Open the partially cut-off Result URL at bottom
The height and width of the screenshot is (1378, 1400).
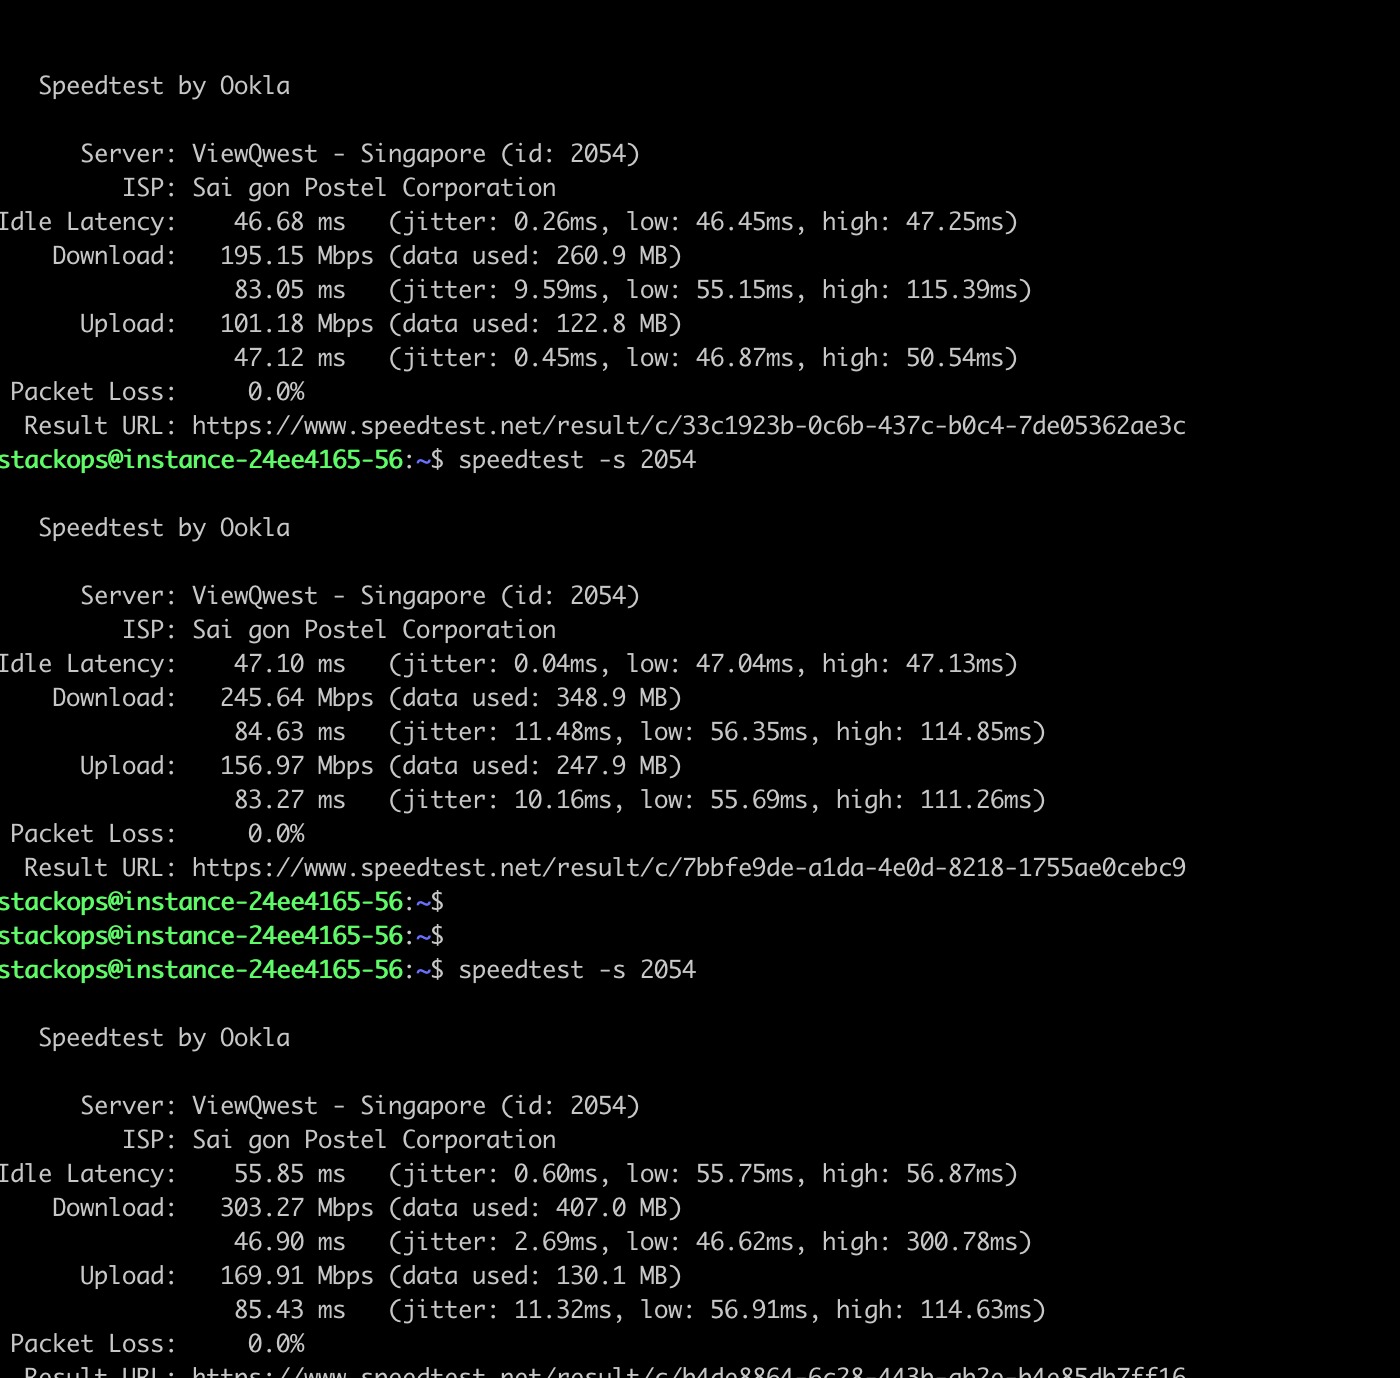click(688, 1371)
